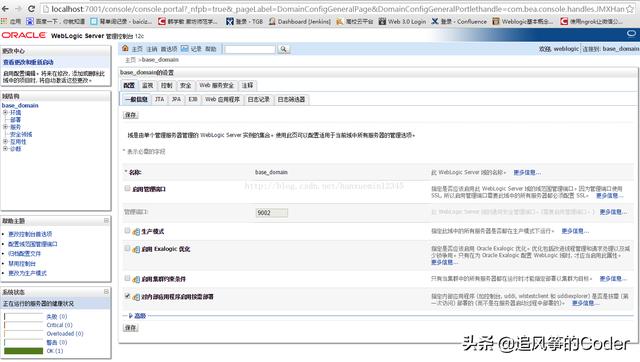
Task: Open the Baidu paw-icon bookmark
Action: (x=56, y=21)
